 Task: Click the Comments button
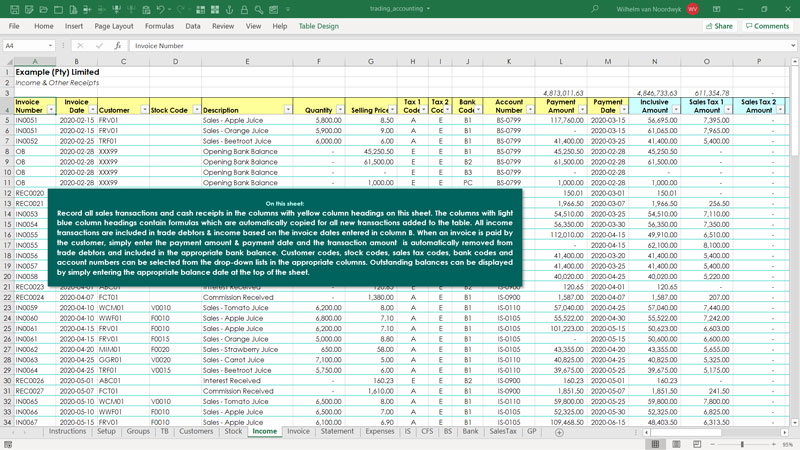767,26
